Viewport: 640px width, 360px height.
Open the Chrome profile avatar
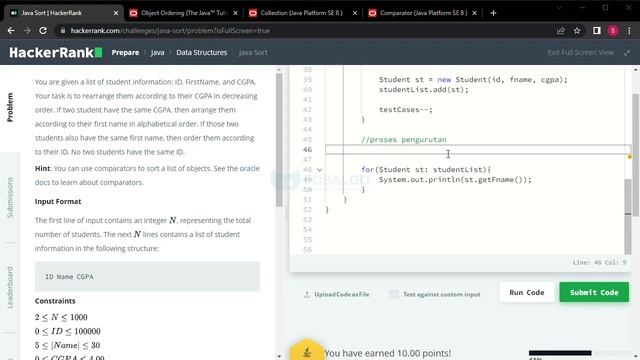[x=613, y=31]
